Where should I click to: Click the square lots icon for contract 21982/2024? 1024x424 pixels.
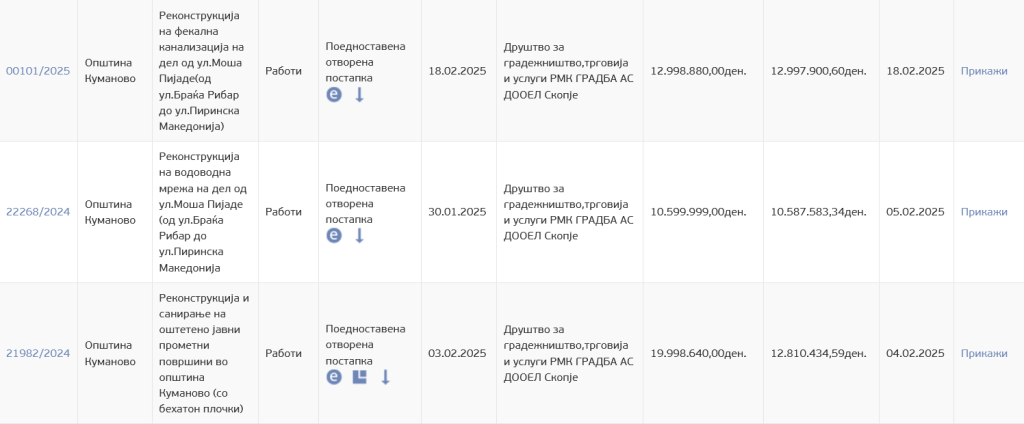click(x=360, y=377)
